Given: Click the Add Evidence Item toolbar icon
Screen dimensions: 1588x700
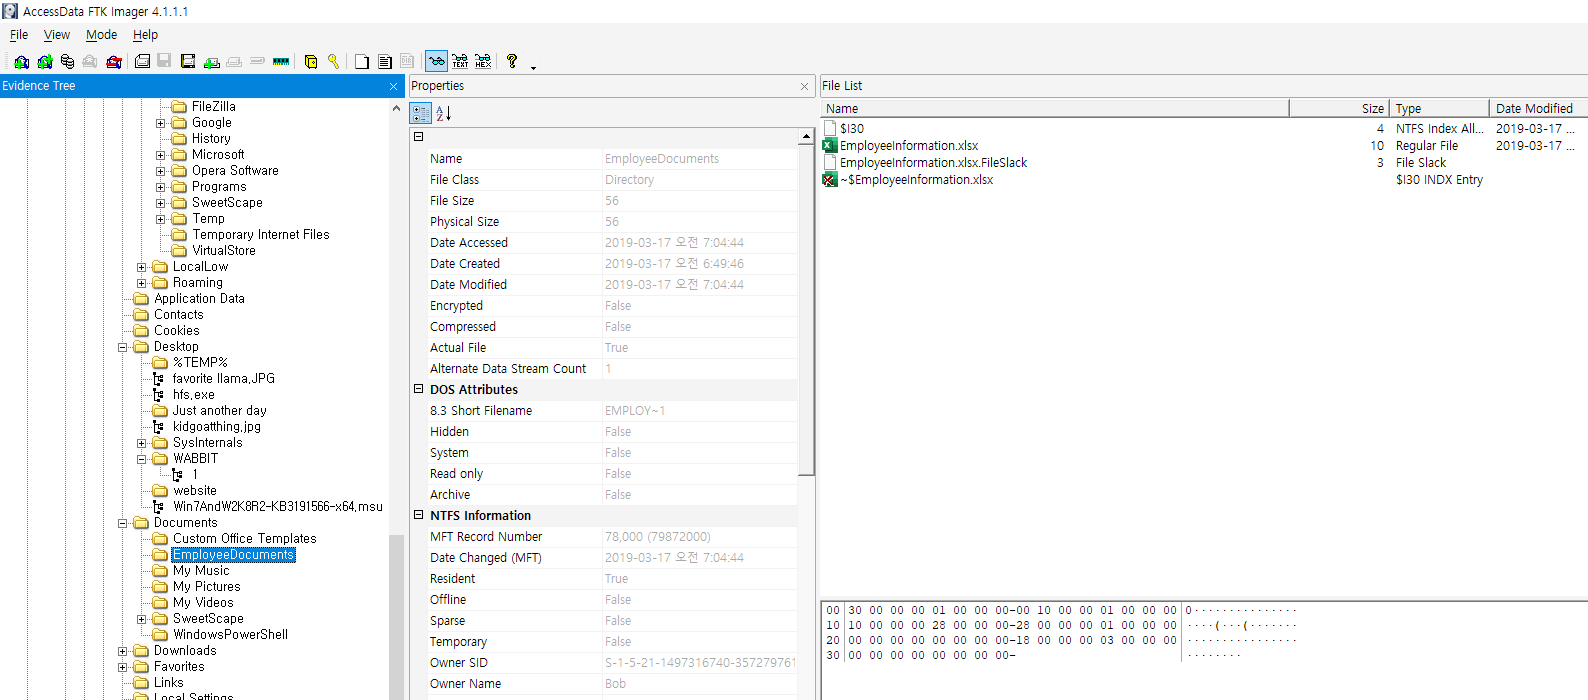Looking at the screenshot, I should click(x=21, y=61).
